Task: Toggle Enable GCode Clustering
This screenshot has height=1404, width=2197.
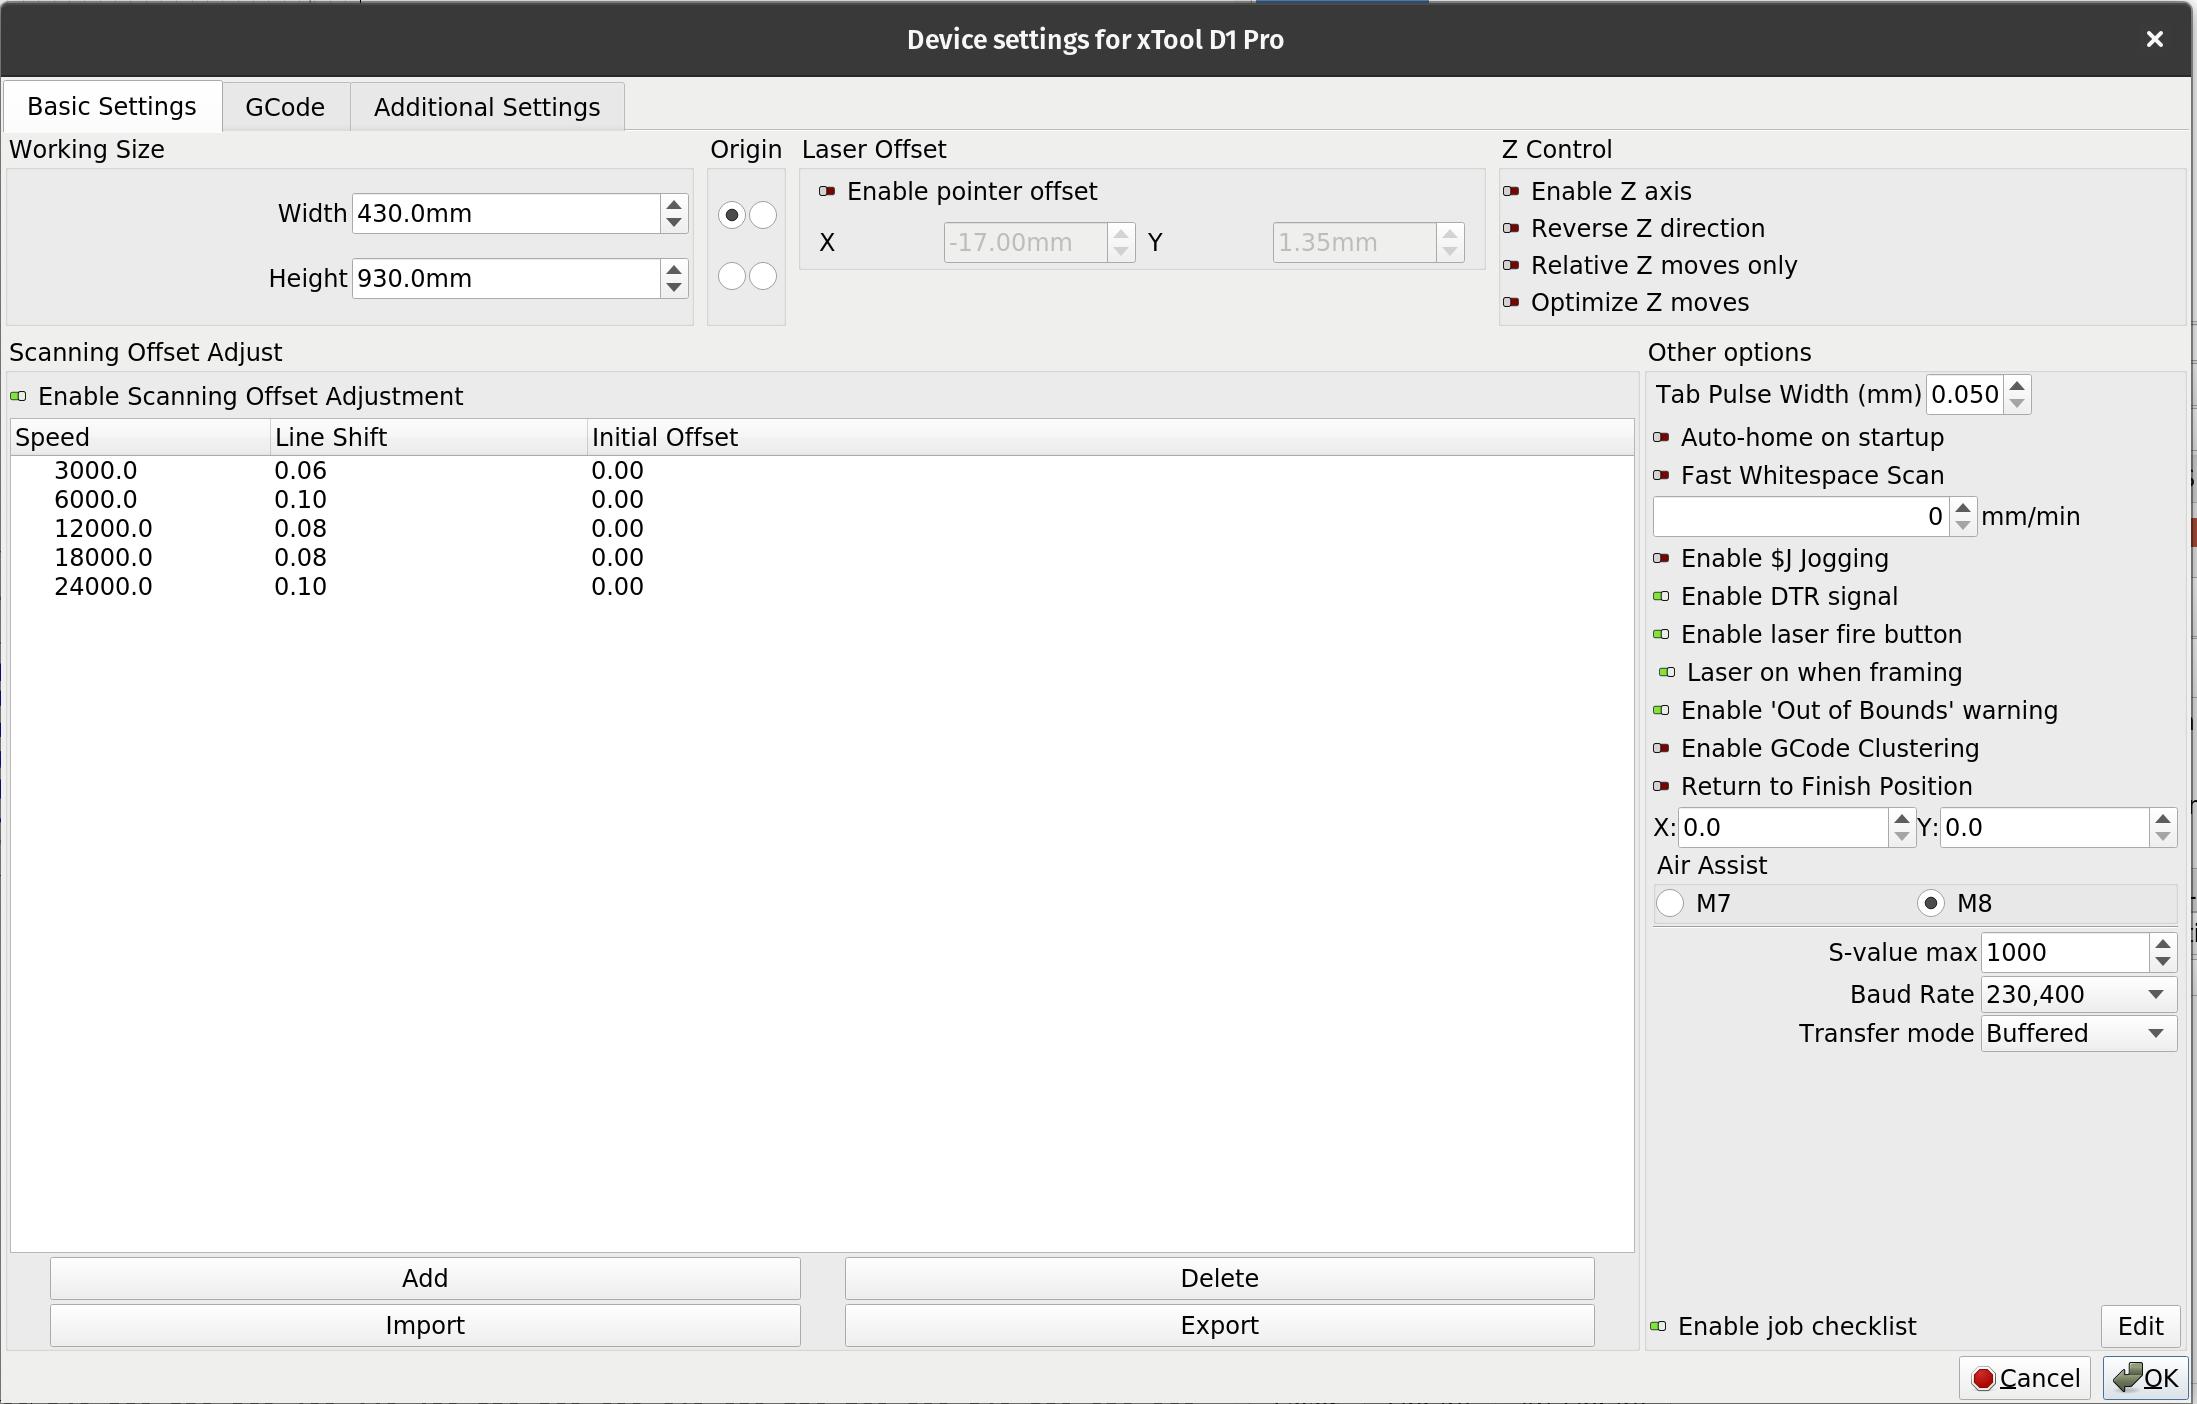Action: coord(1661,749)
